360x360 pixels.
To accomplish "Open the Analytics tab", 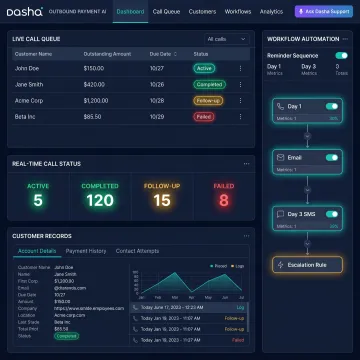I will click(272, 12).
